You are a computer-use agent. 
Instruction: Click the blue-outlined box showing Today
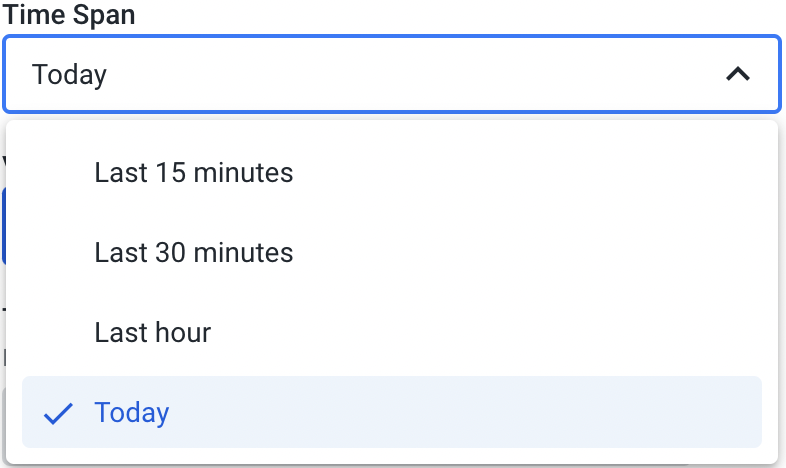392,74
